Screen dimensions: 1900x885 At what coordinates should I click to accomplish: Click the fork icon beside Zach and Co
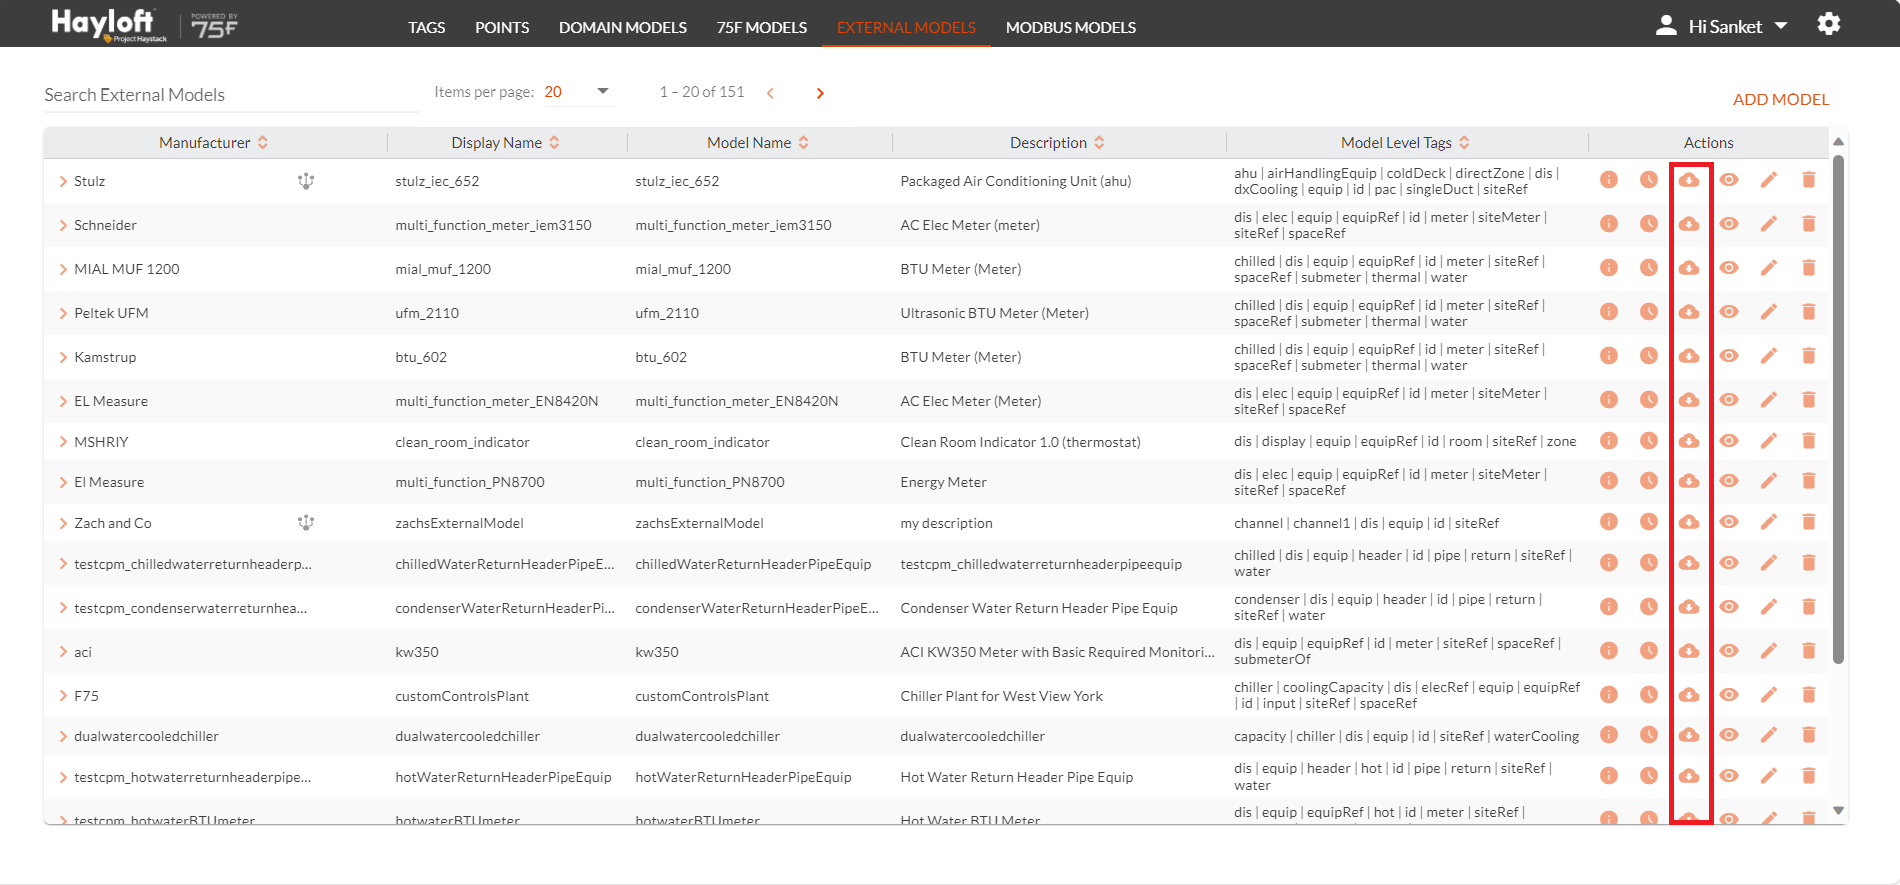306,523
